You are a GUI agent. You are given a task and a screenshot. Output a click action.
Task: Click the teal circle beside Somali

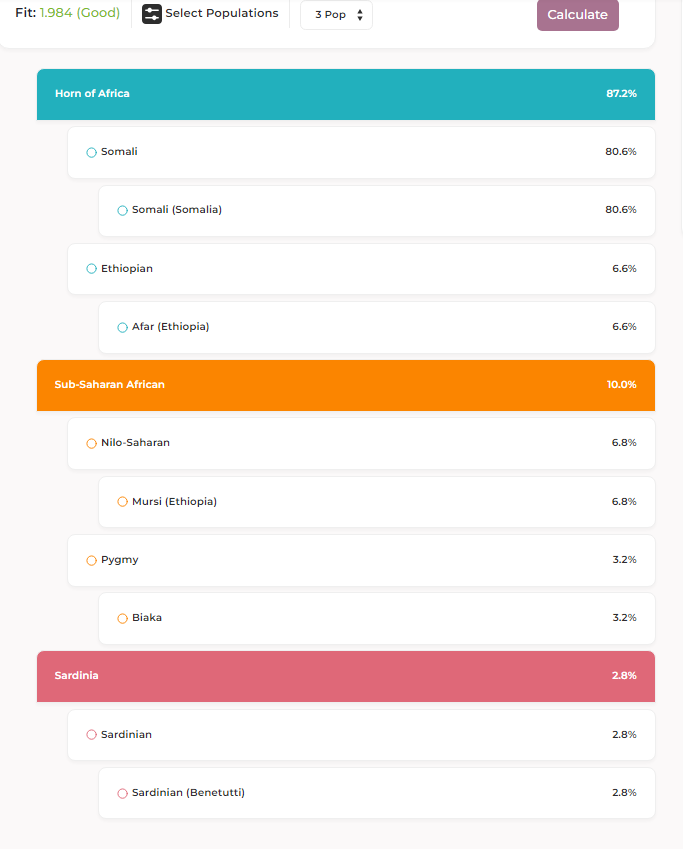point(92,153)
